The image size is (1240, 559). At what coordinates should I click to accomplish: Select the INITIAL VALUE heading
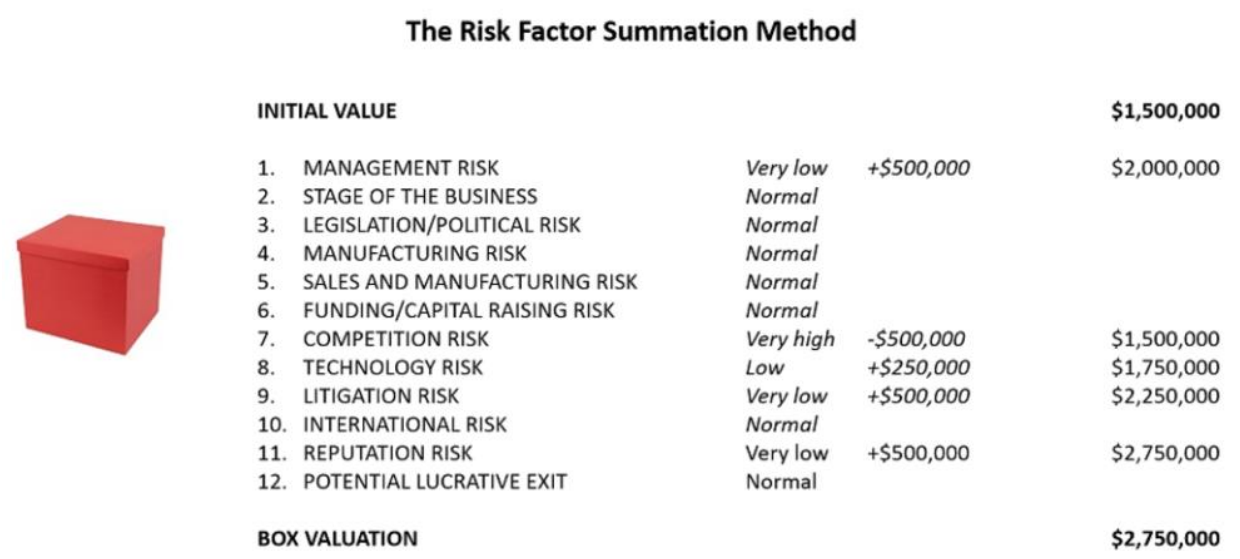pos(326,111)
